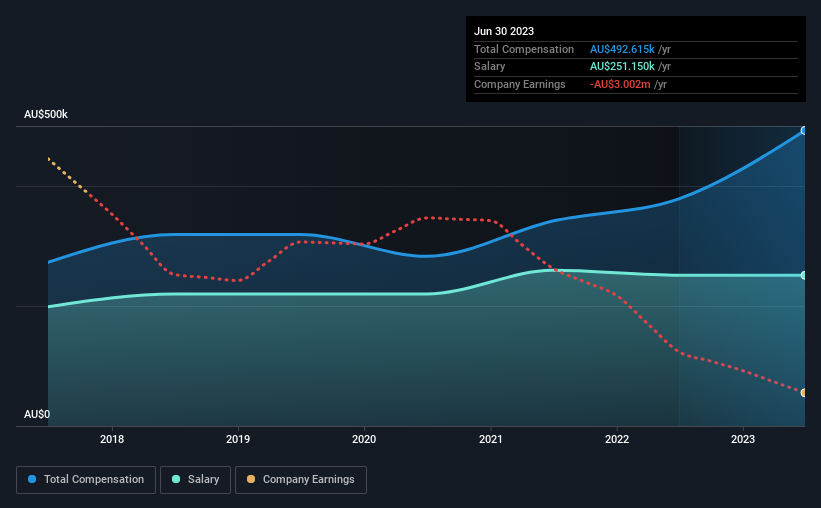
Task: Click the 2022 x-axis label
Action: click(617, 439)
